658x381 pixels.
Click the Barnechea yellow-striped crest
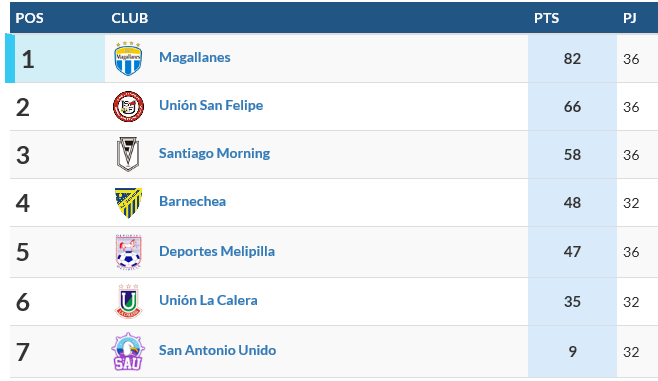[128, 203]
